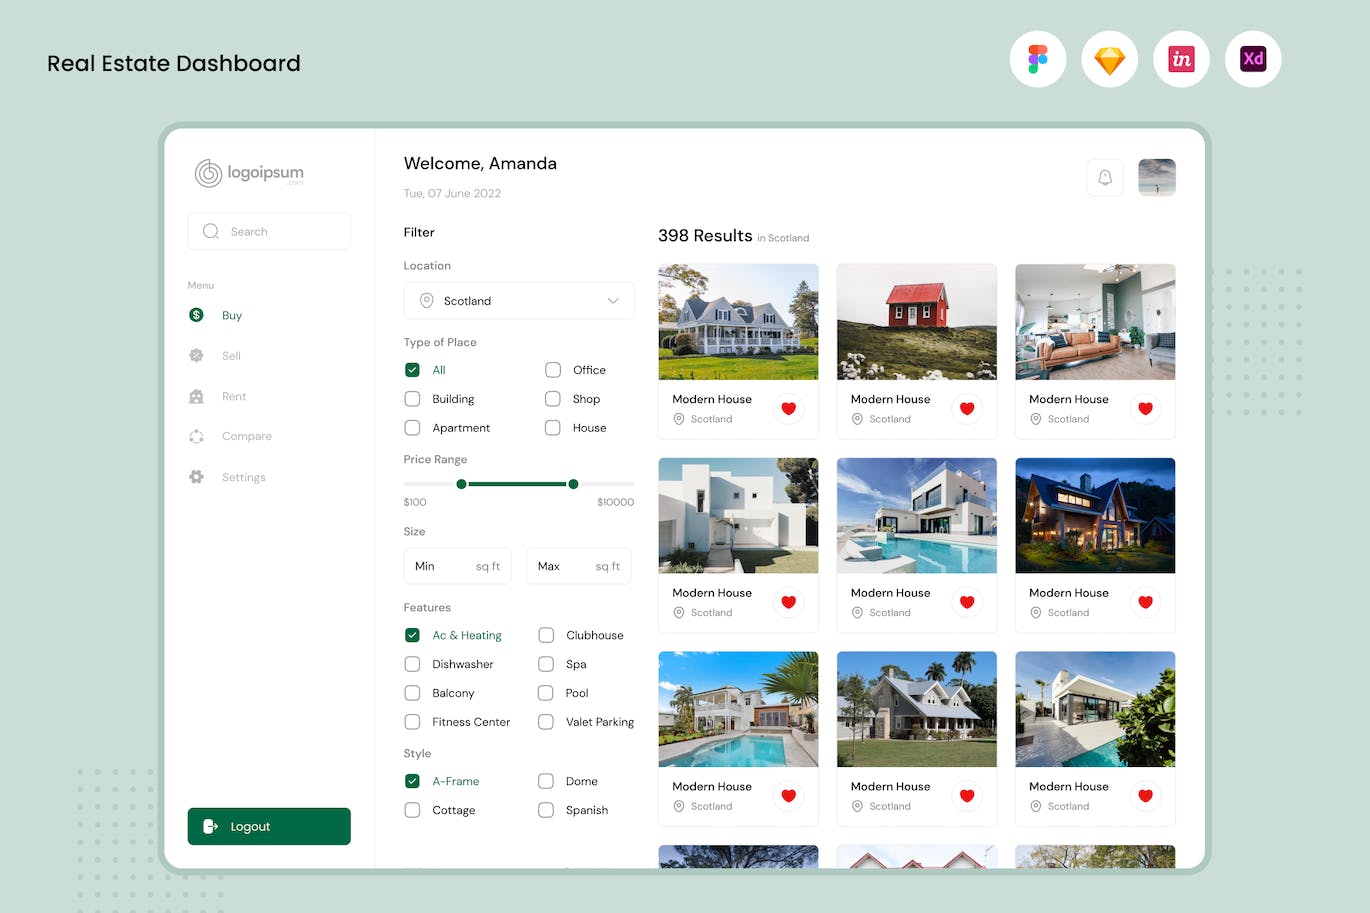Click the Adobe XD icon
This screenshot has width=1370, height=913.
1253,59
